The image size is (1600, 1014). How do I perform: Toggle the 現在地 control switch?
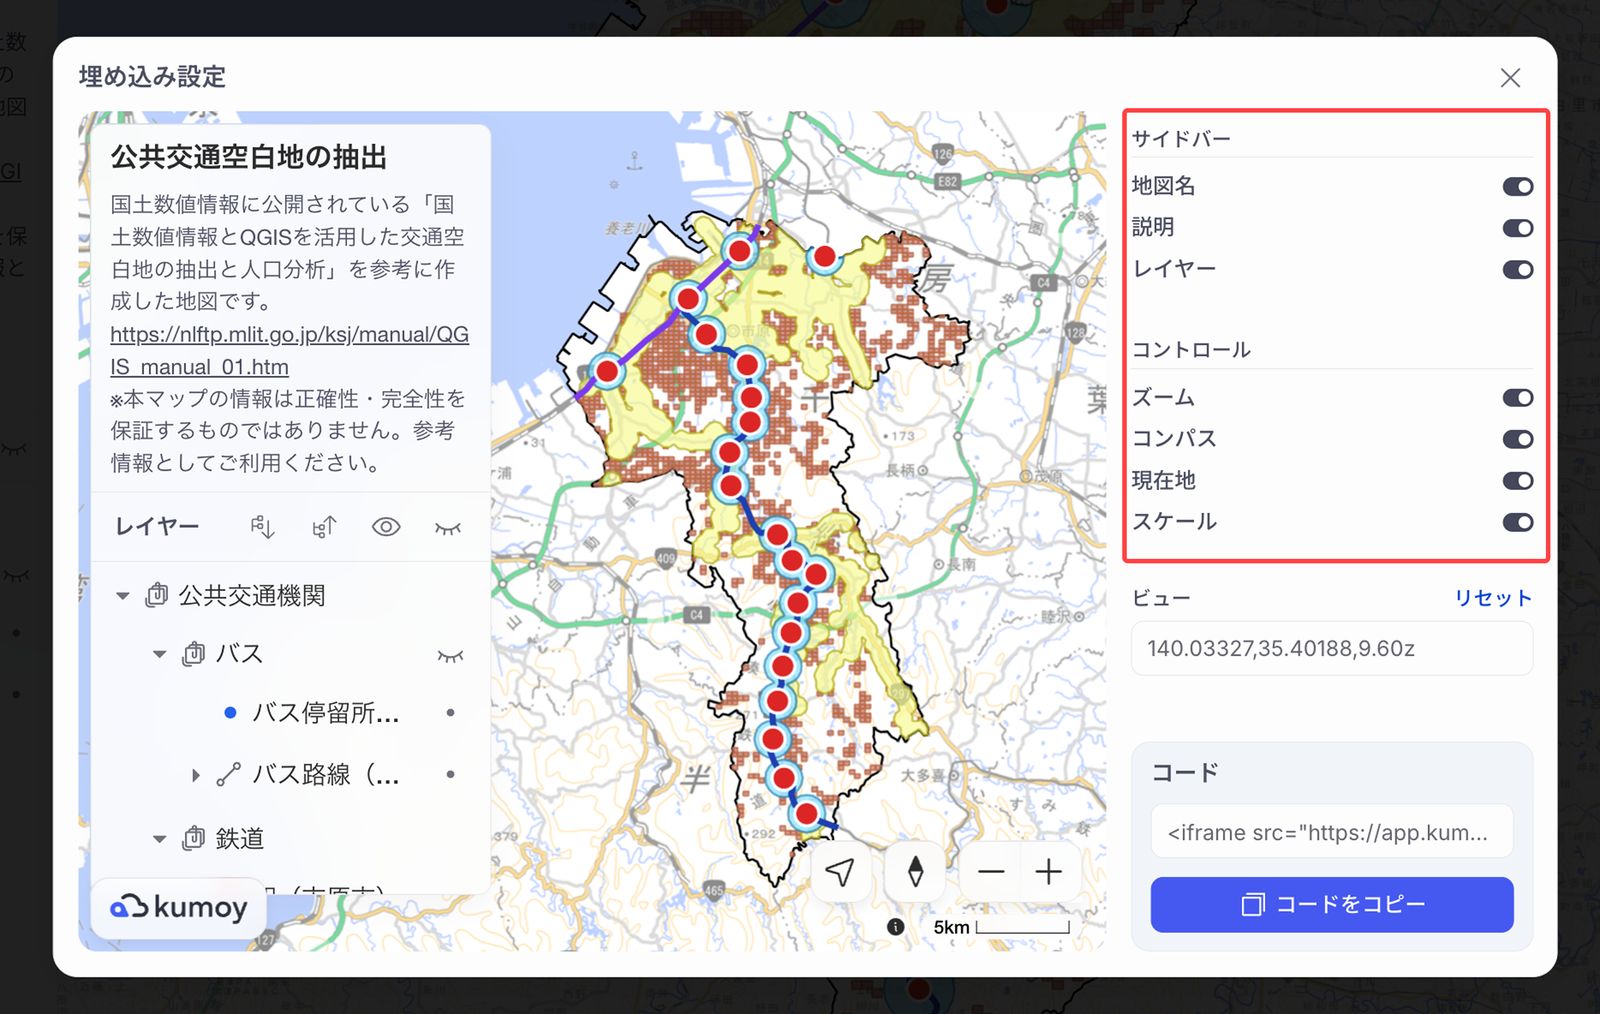click(x=1517, y=481)
